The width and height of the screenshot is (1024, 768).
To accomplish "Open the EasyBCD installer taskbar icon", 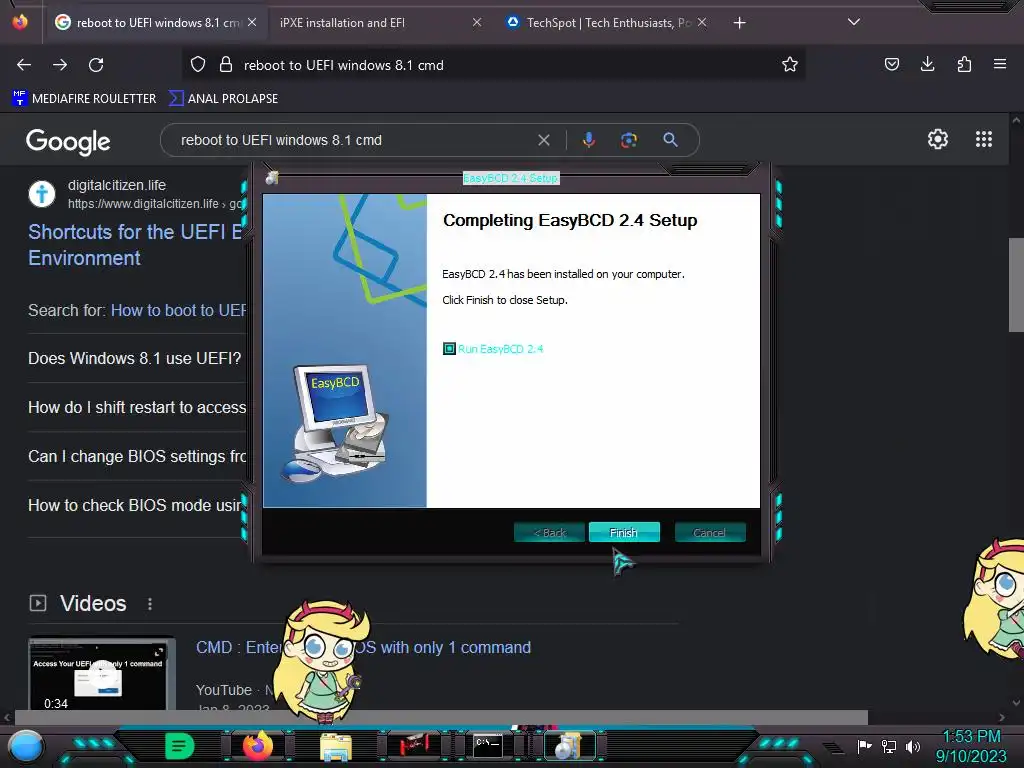I will click(569, 746).
